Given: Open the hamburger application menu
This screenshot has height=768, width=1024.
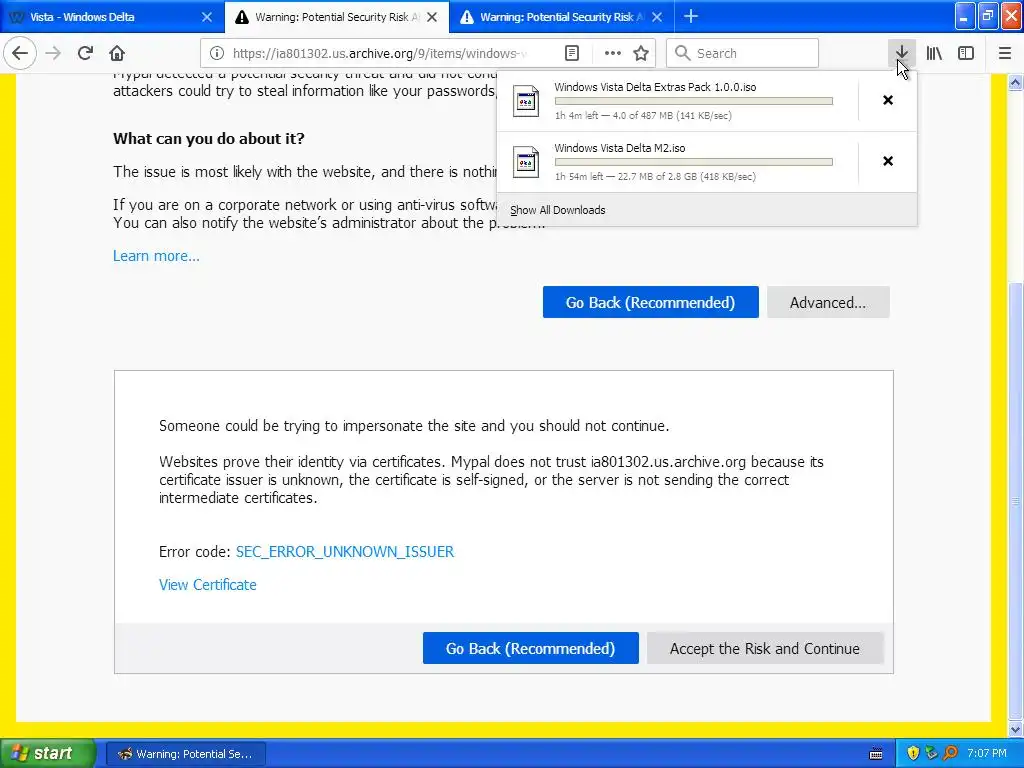Looking at the screenshot, I should click(1004, 53).
